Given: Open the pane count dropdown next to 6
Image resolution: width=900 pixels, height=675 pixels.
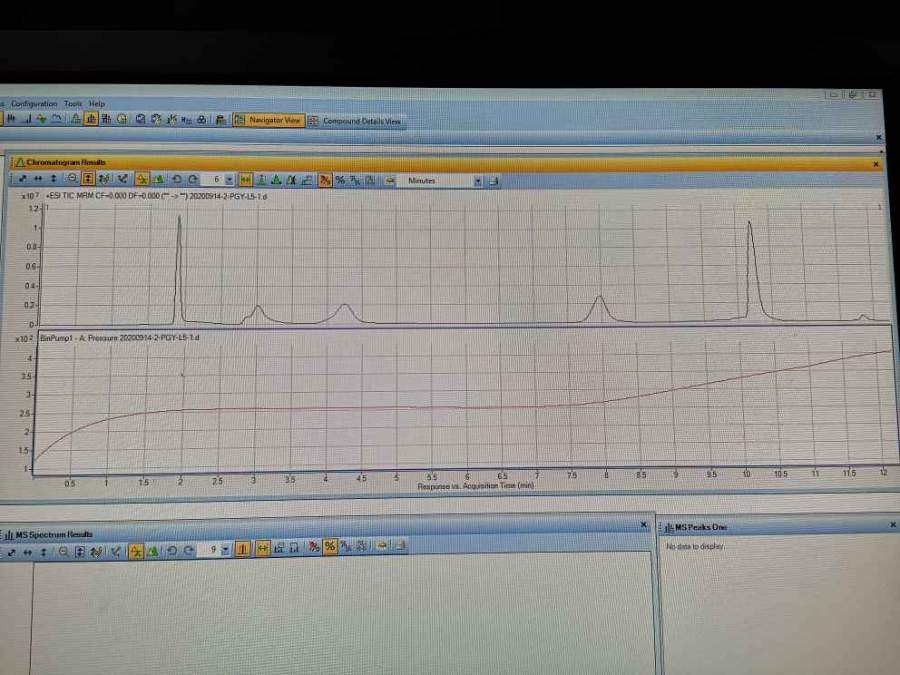Looking at the screenshot, I should click(x=229, y=180).
